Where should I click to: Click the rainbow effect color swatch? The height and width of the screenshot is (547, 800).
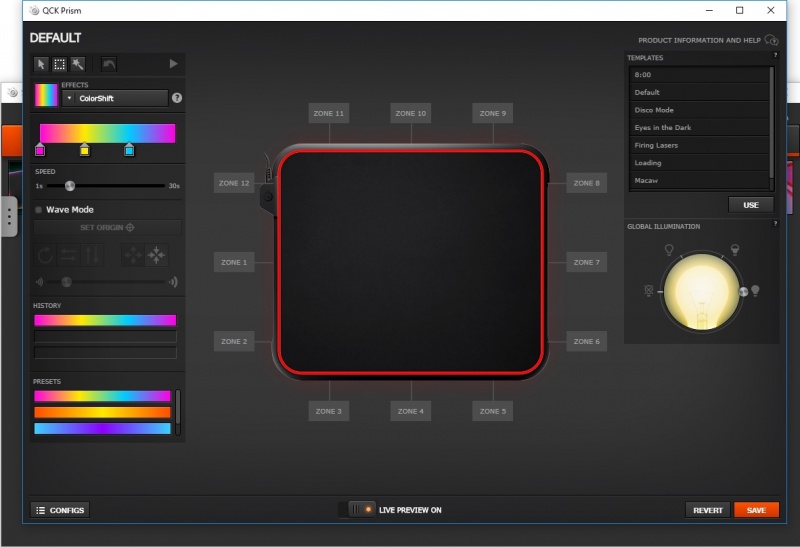pos(46,94)
